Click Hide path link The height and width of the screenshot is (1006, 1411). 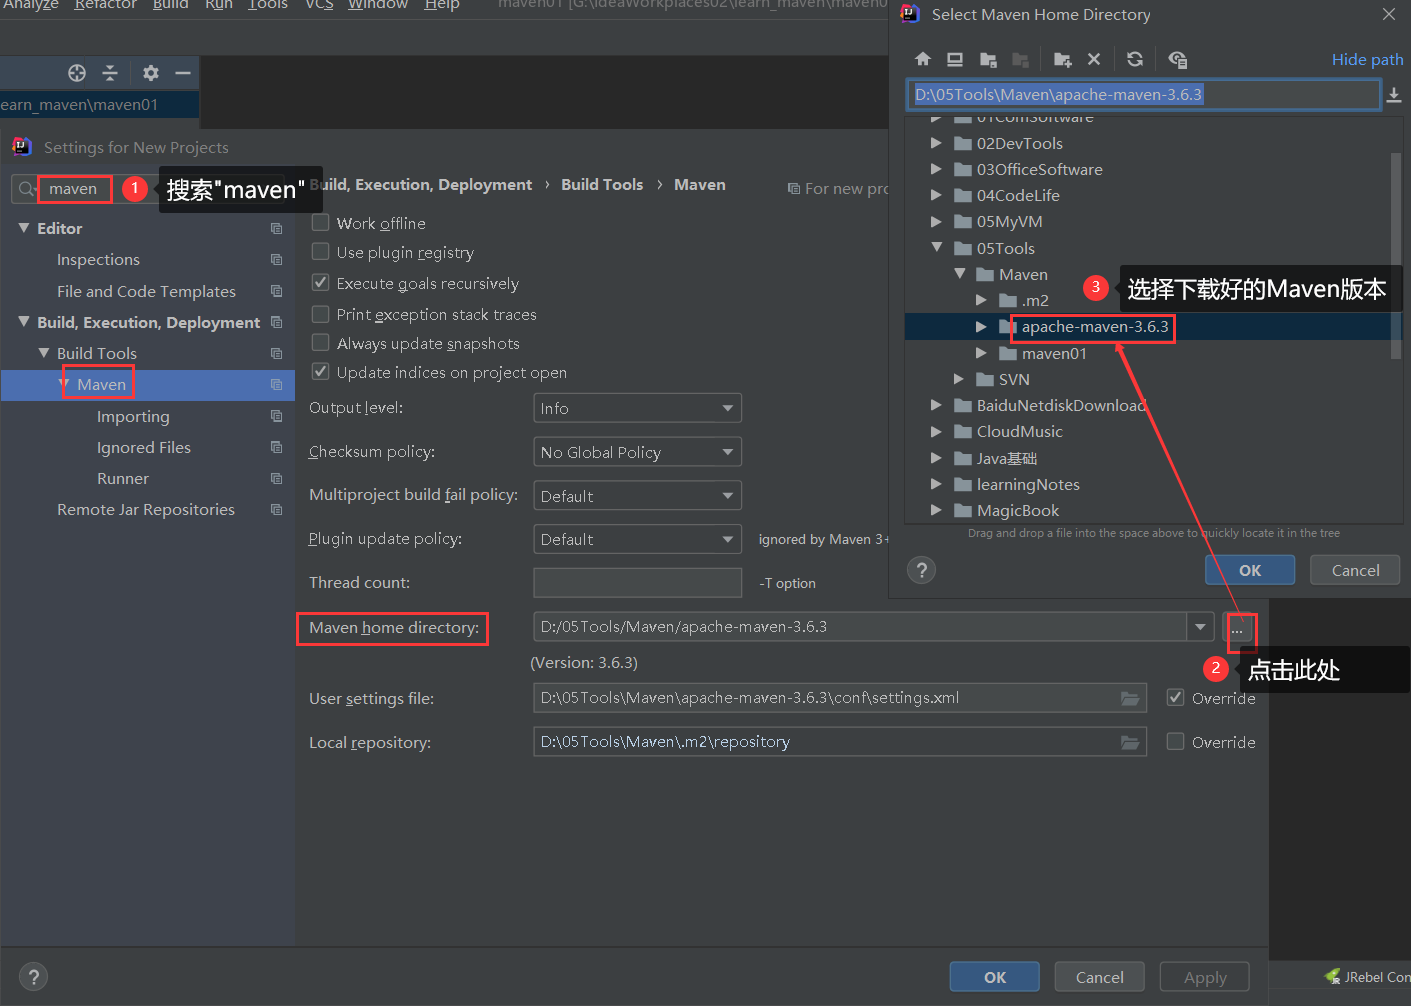1367,59
